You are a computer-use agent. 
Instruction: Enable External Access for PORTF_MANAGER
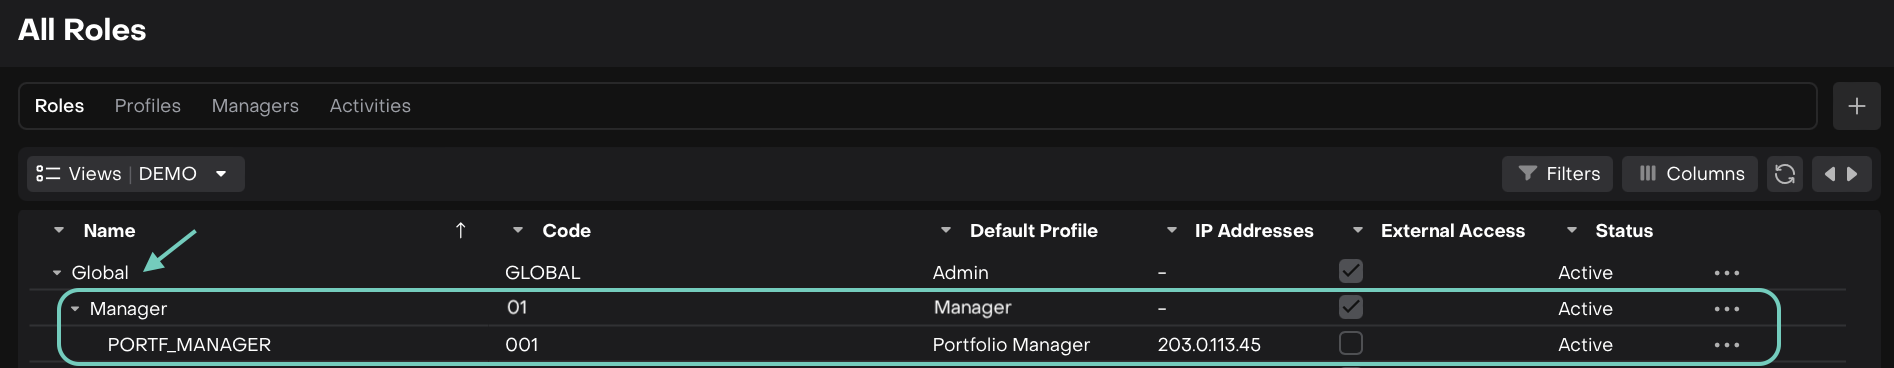(x=1351, y=343)
